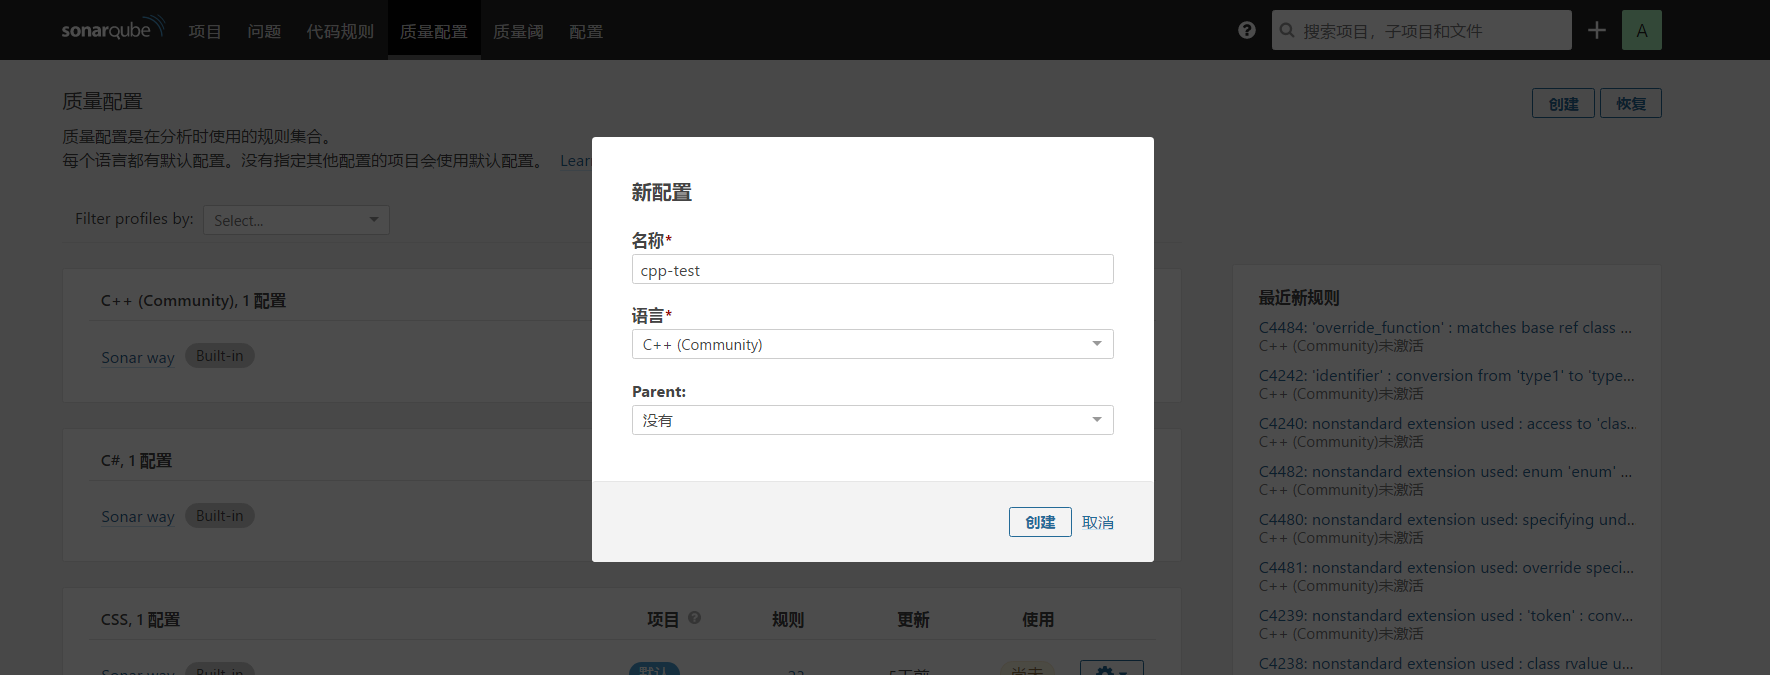This screenshot has width=1770, height=675.
Task: Open rule C4484 override_function link
Action: 1445,327
